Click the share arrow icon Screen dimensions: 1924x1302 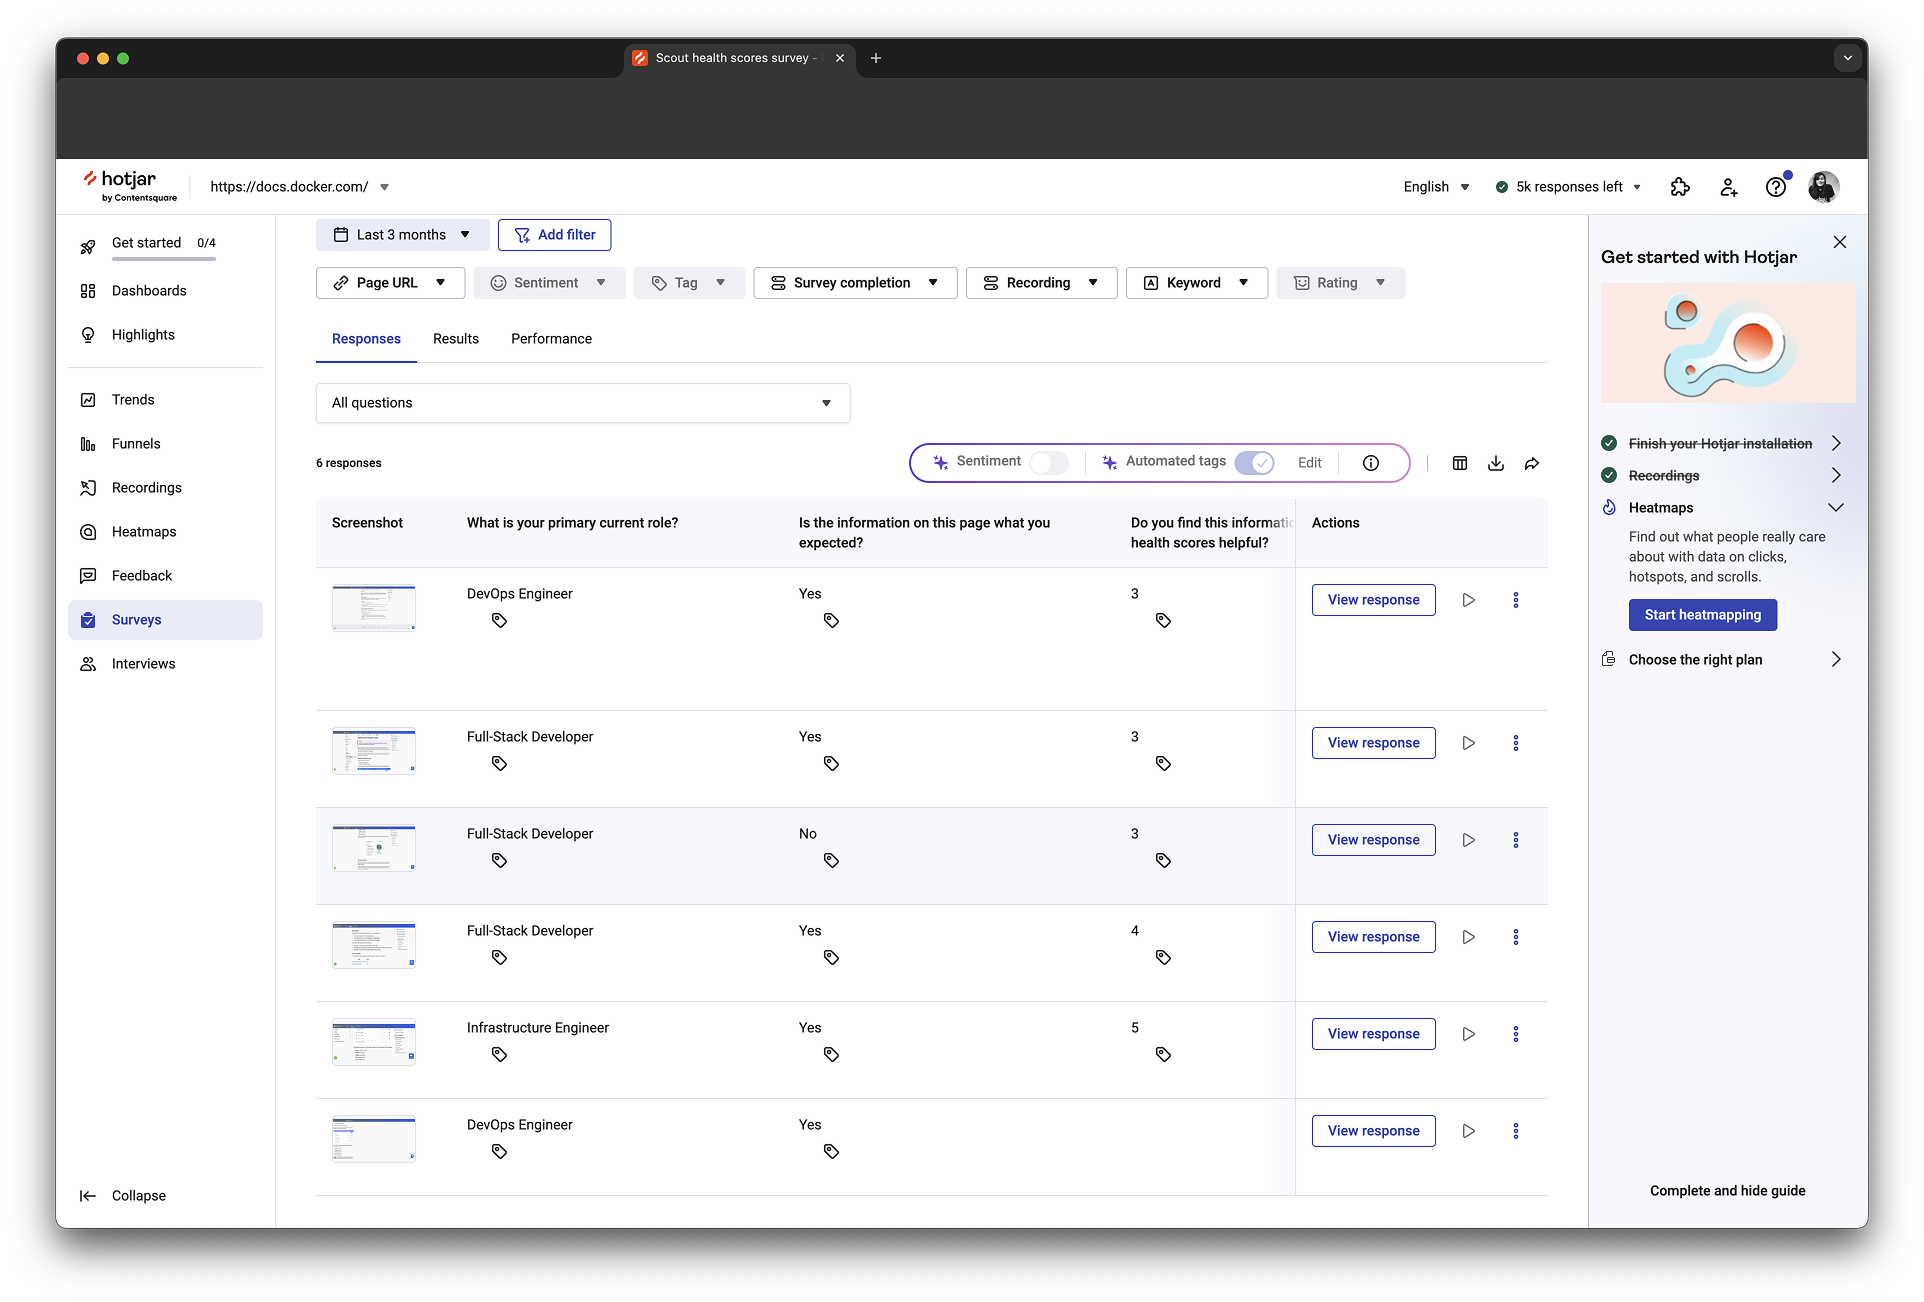(1532, 463)
